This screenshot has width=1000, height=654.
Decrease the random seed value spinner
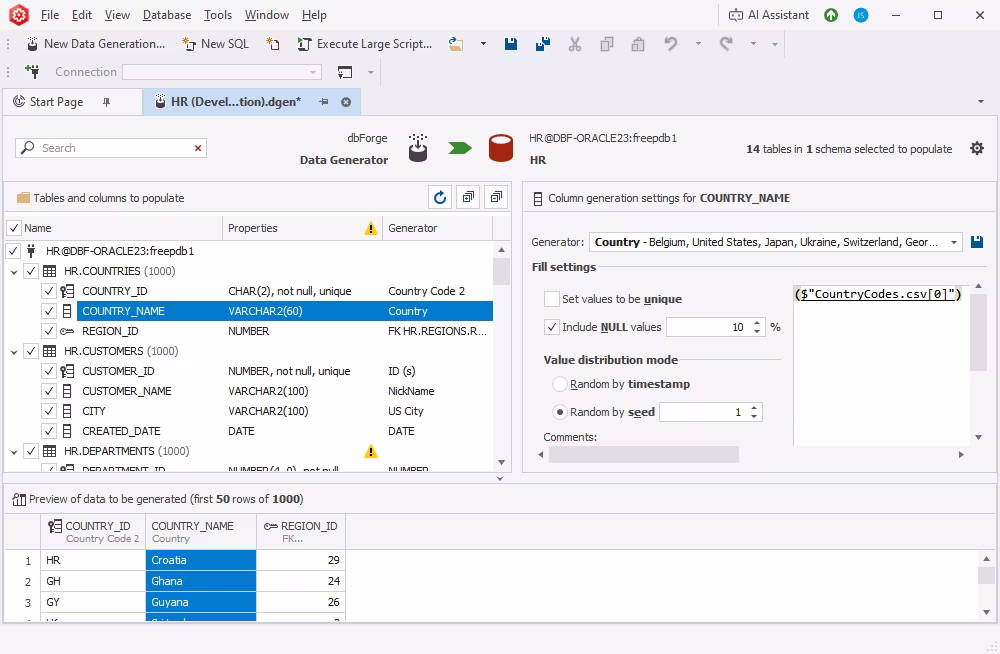click(x=754, y=416)
